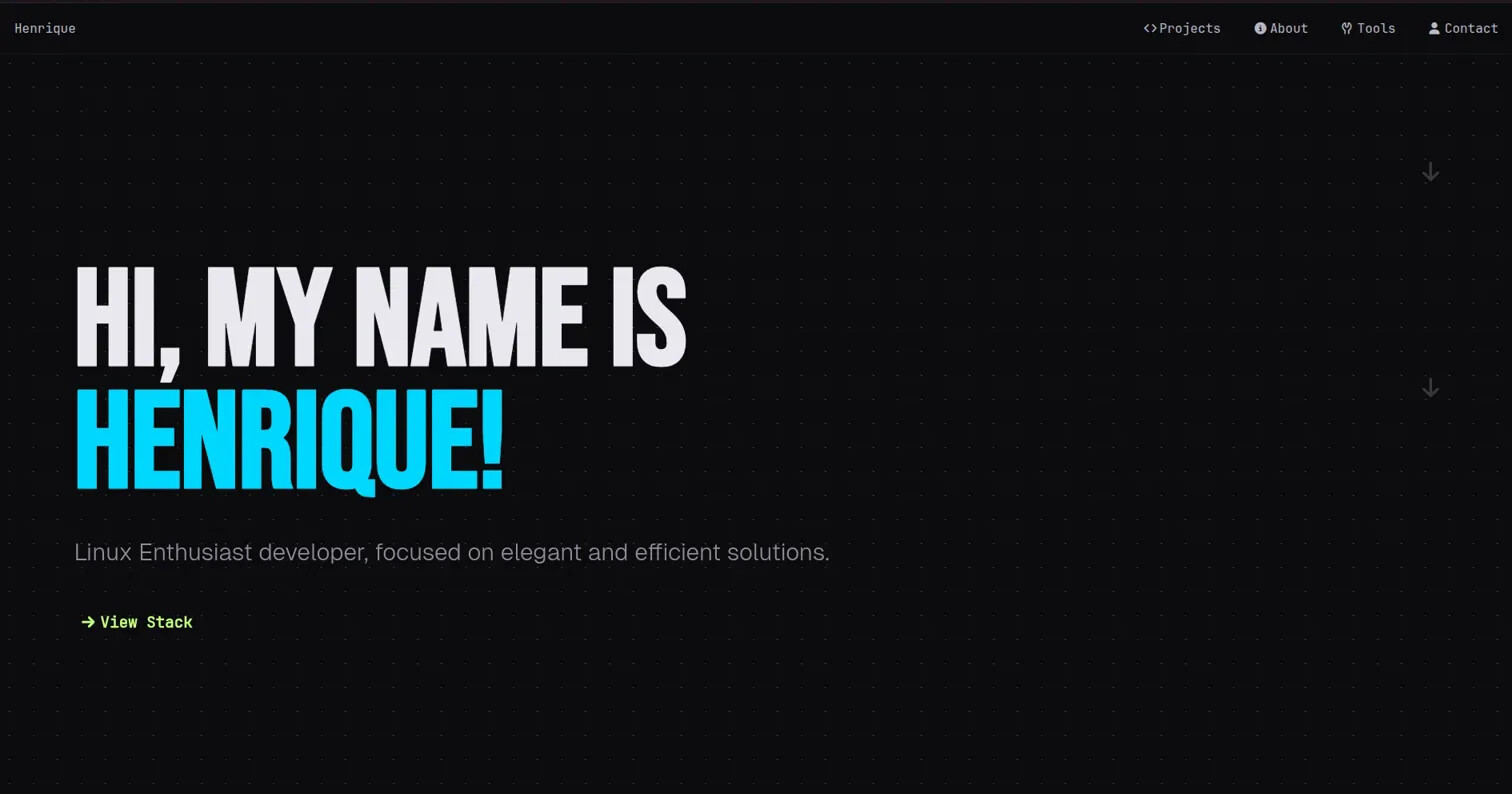Screen dimensions: 1512x794
Task: Click the cyan "HENRIQUE!" heading
Action: click(289, 440)
